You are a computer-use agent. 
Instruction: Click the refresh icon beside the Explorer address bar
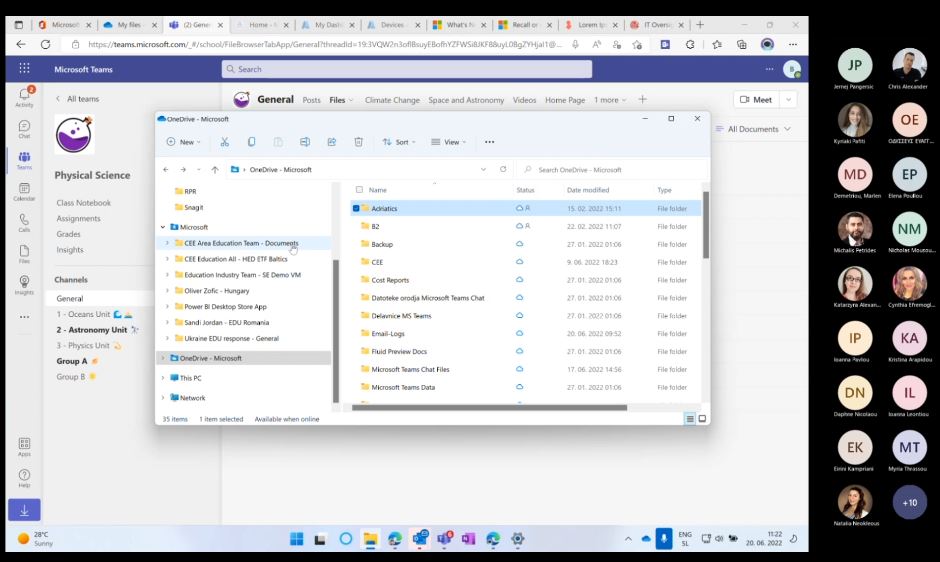(503, 169)
